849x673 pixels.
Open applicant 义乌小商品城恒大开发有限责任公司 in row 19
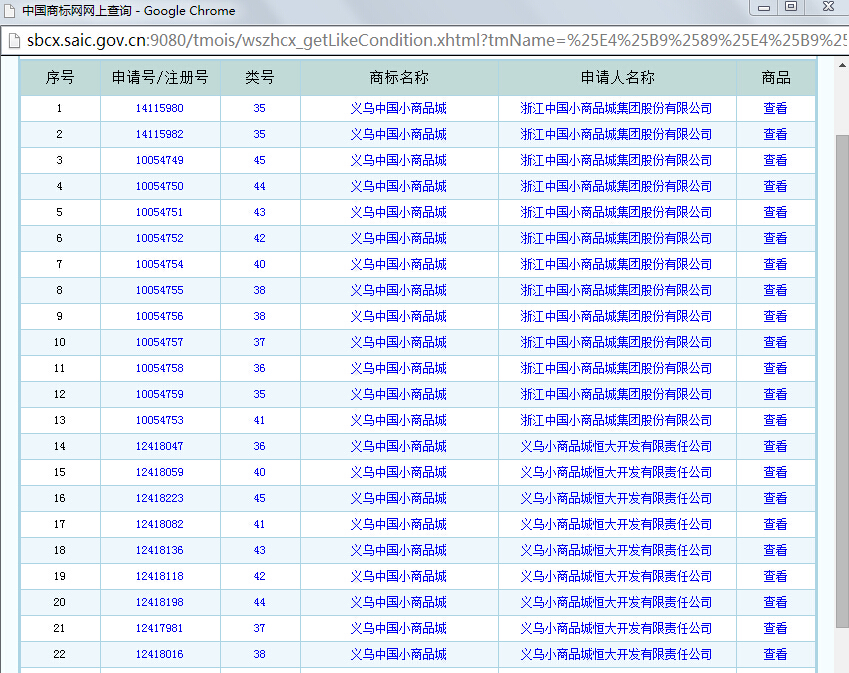pos(616,576)
